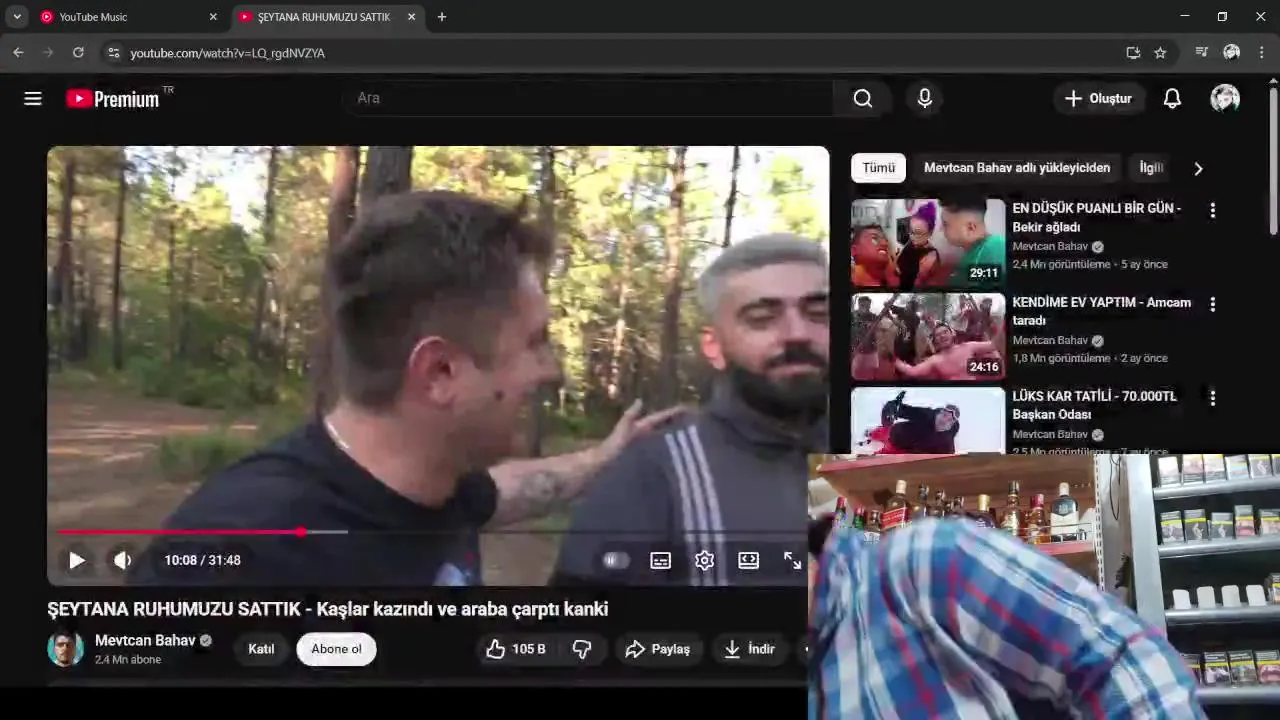Screen dimensions: 1280x720
Task: Switch to the YouTube Music browser tab
Action: pyautogui.click(x=129, y=17)
